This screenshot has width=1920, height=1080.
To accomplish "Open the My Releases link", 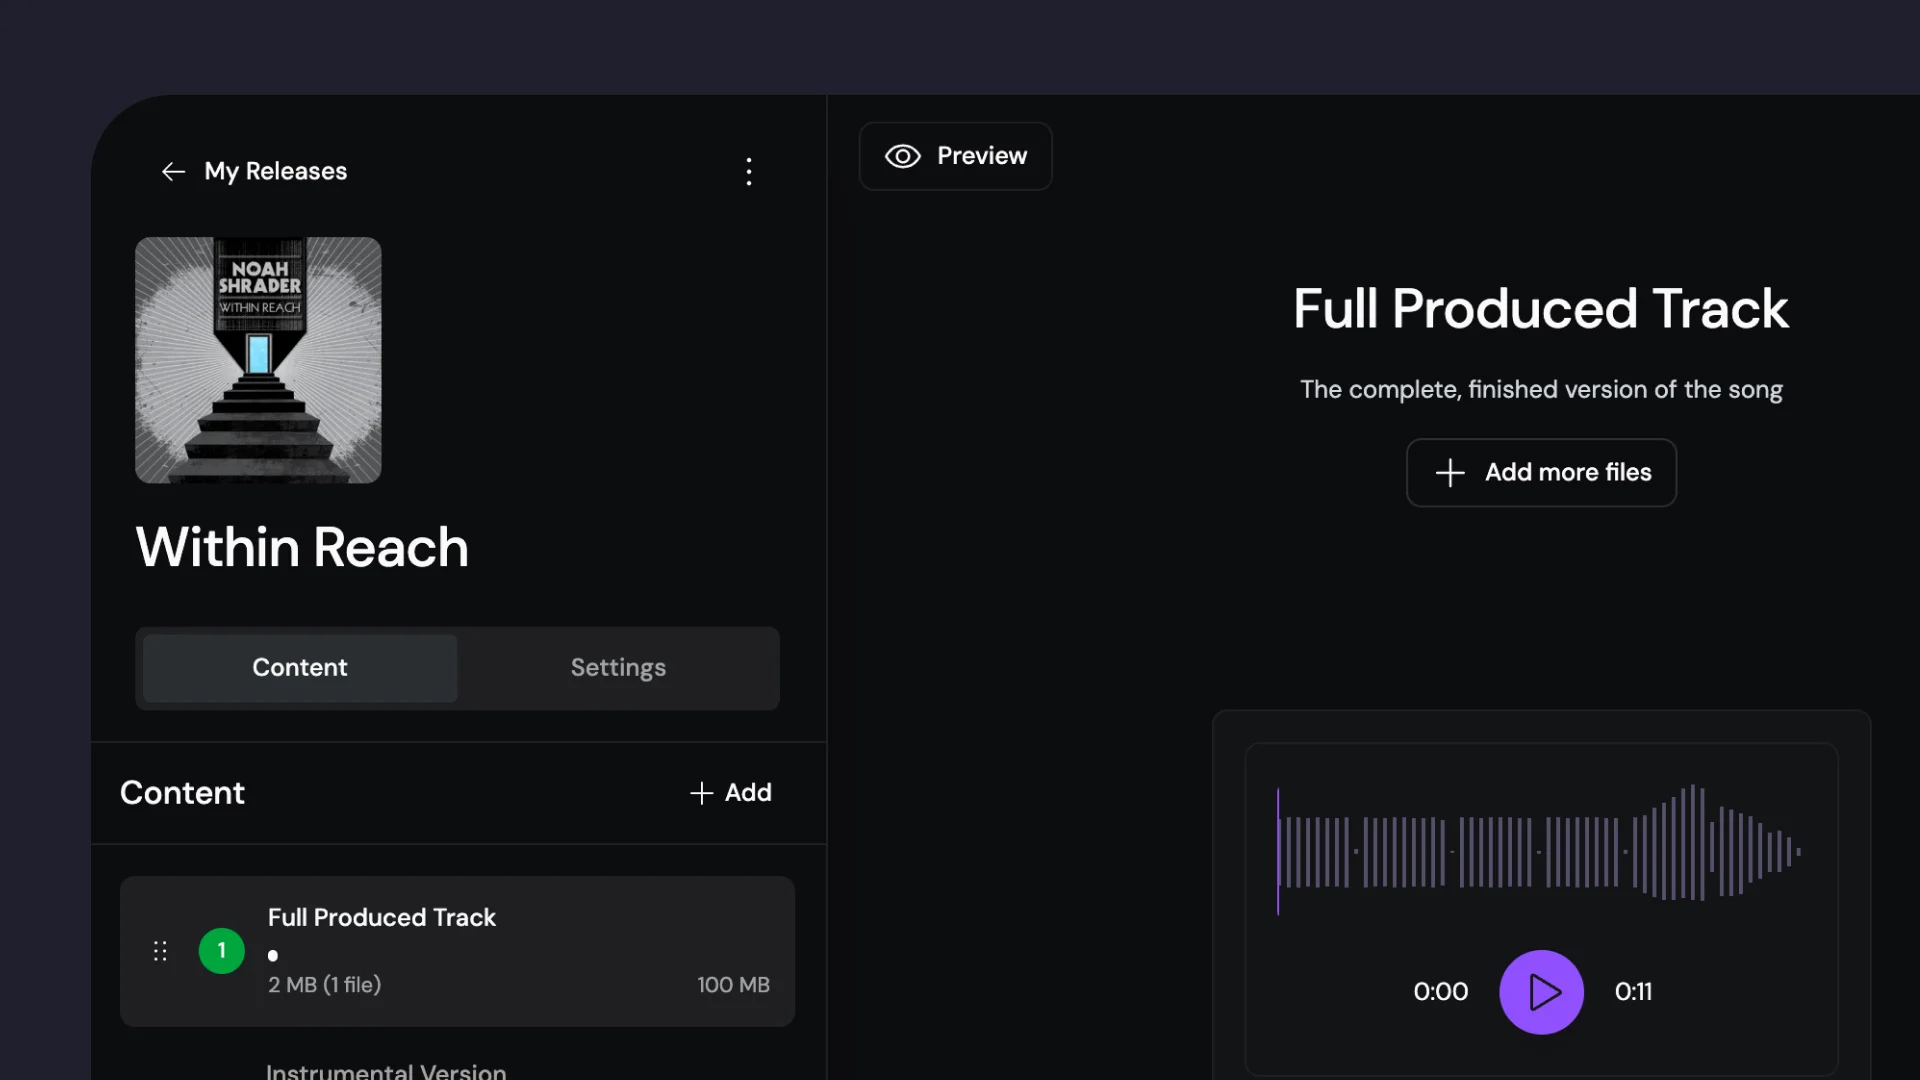I will point(276,172).
